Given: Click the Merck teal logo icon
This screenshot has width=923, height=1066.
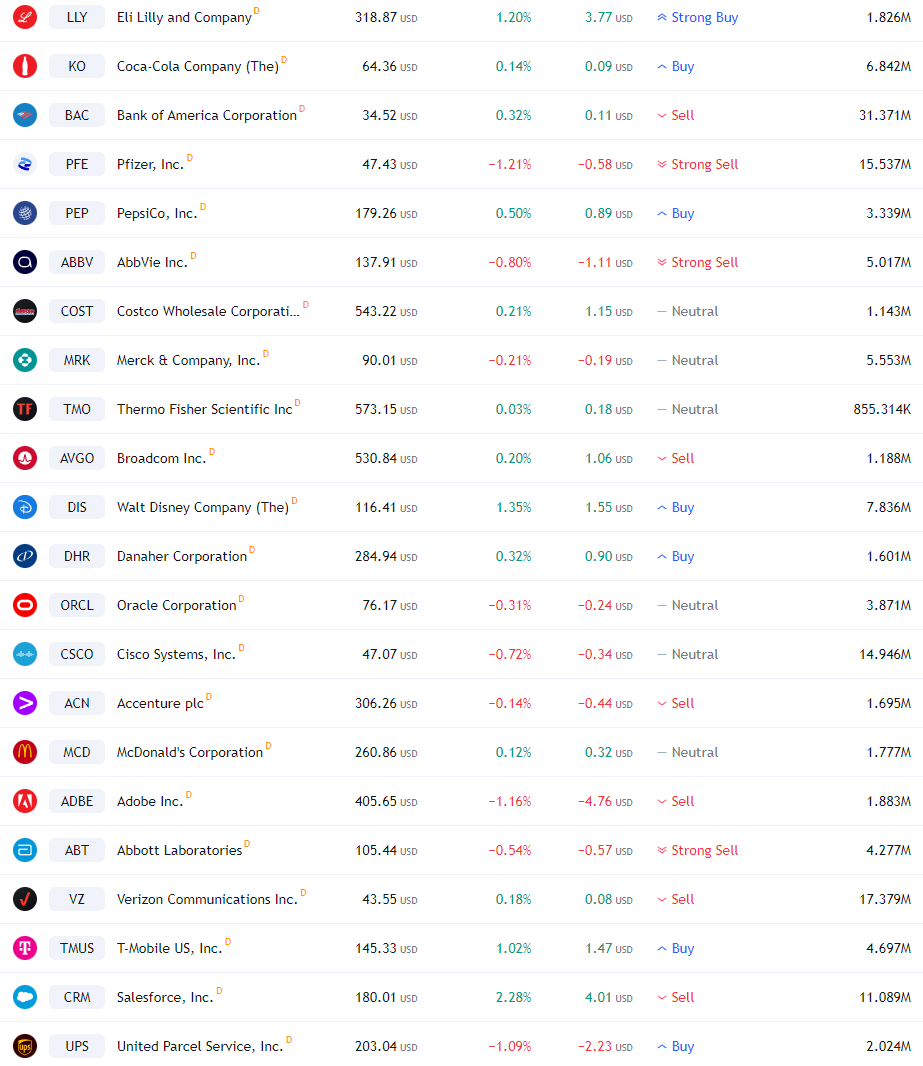Looking at the screenshot, I should 25,360.
